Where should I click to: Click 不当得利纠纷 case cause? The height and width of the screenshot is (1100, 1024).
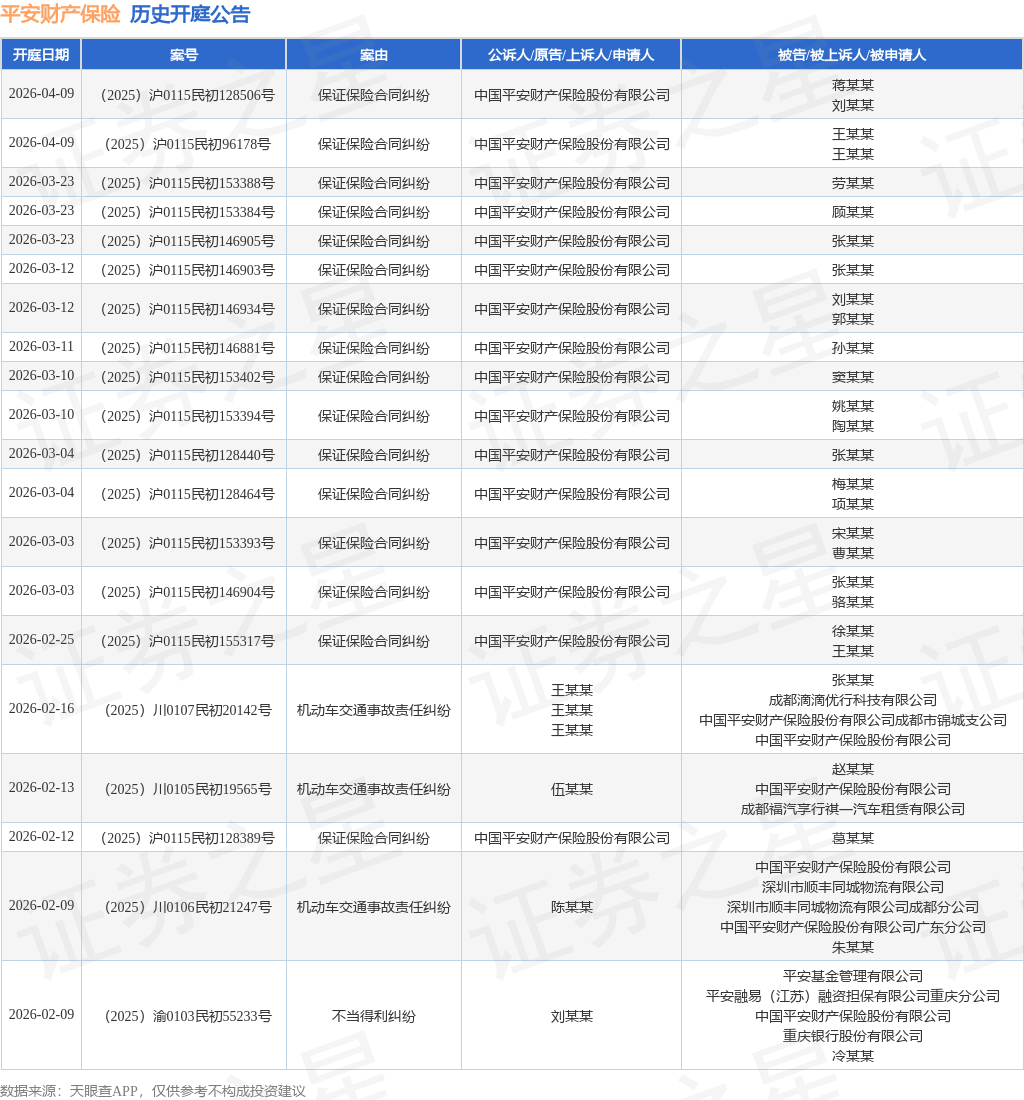373,1016
